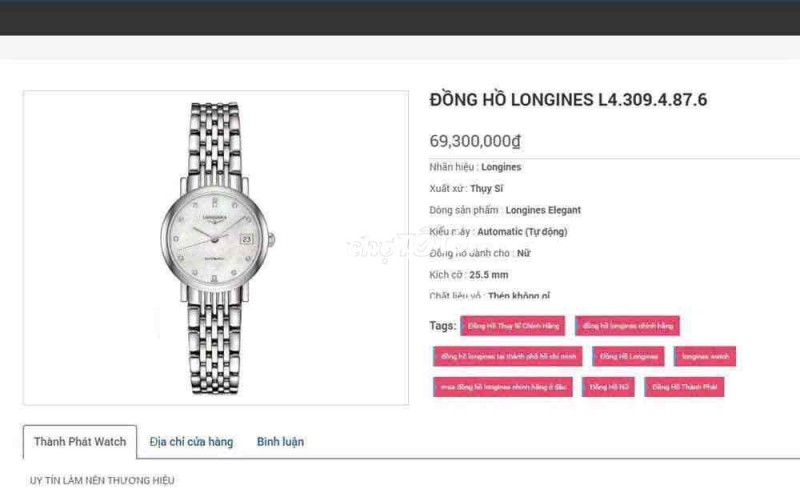
Task: Open tag longines tại thành phố hồ chí minh
Action: 508,356
